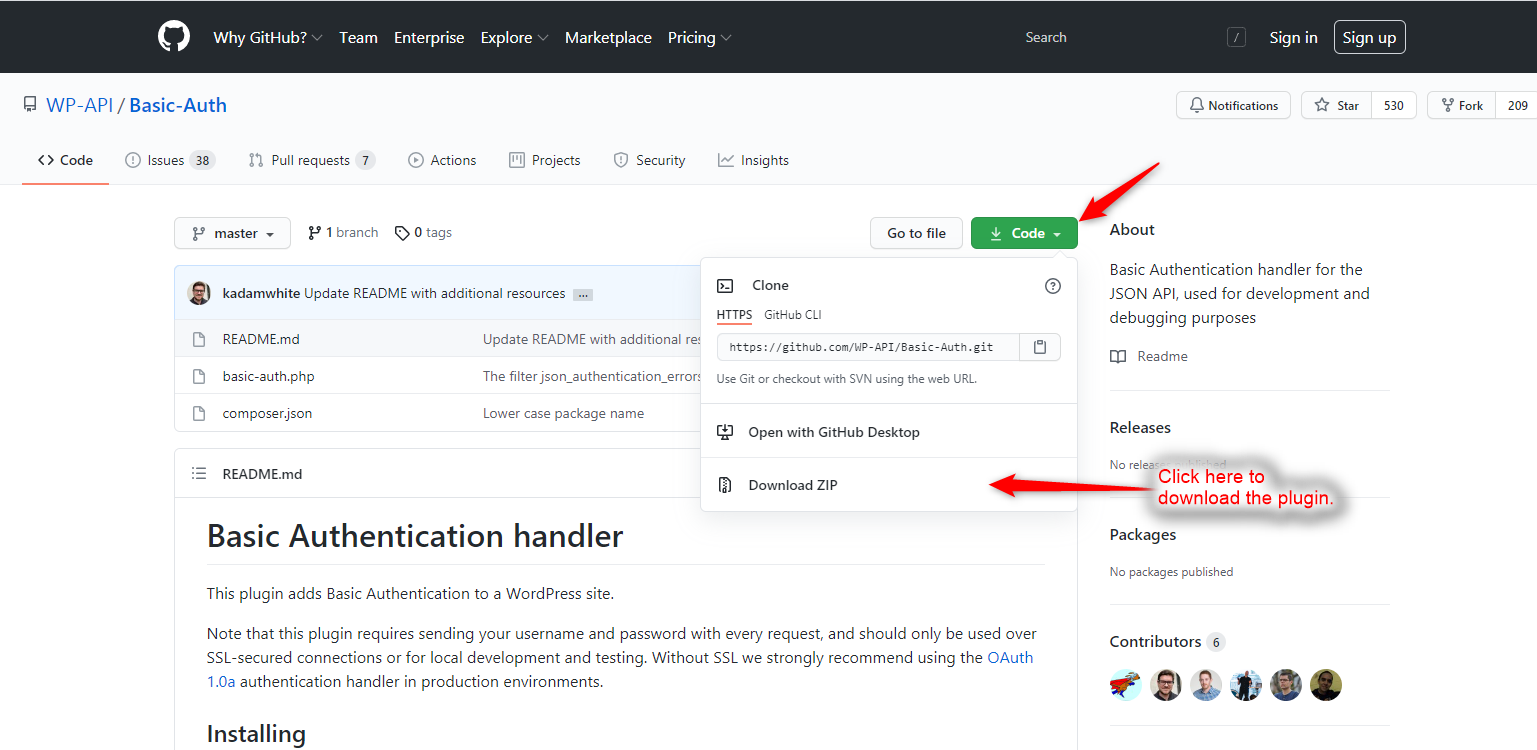View the 0 tags link
Image resolution: width=1537 pixels, height=750 pixels.
[423, 233]
